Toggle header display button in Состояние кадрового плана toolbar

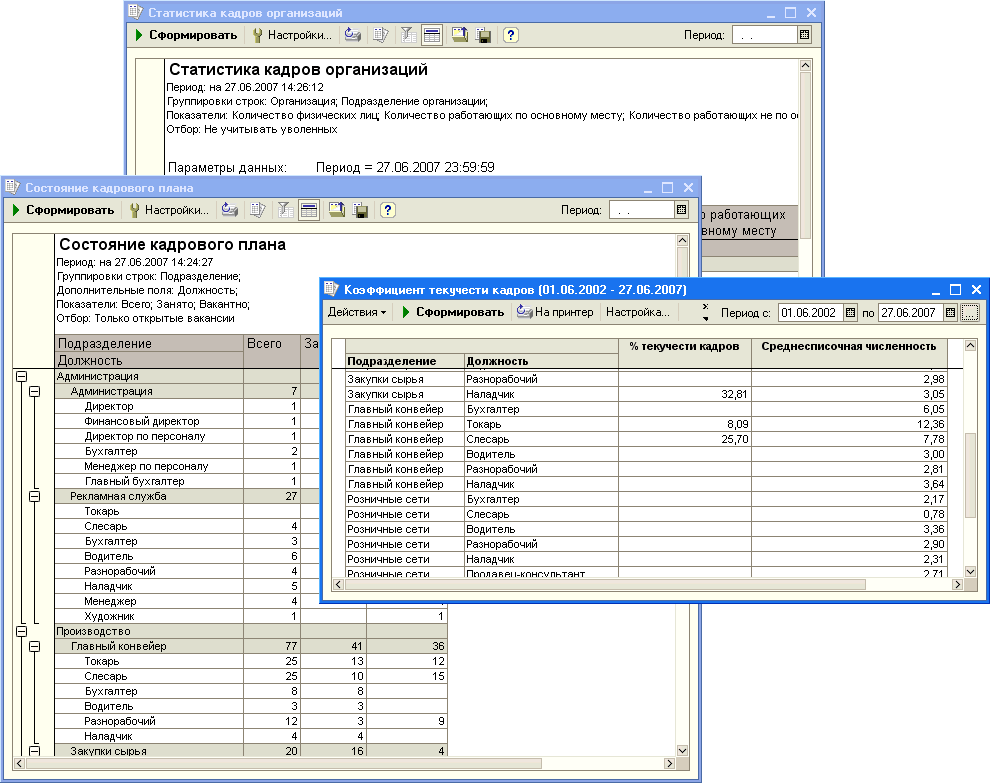(309, 210)
